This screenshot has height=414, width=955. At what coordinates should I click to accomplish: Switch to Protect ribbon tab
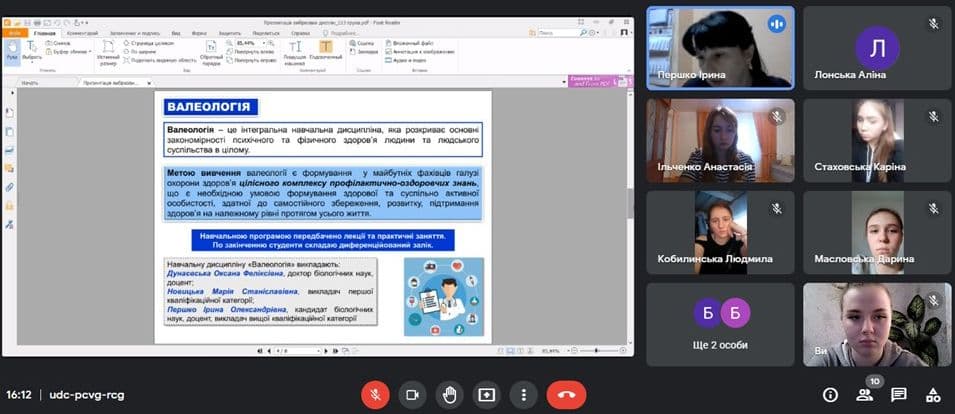230,33
